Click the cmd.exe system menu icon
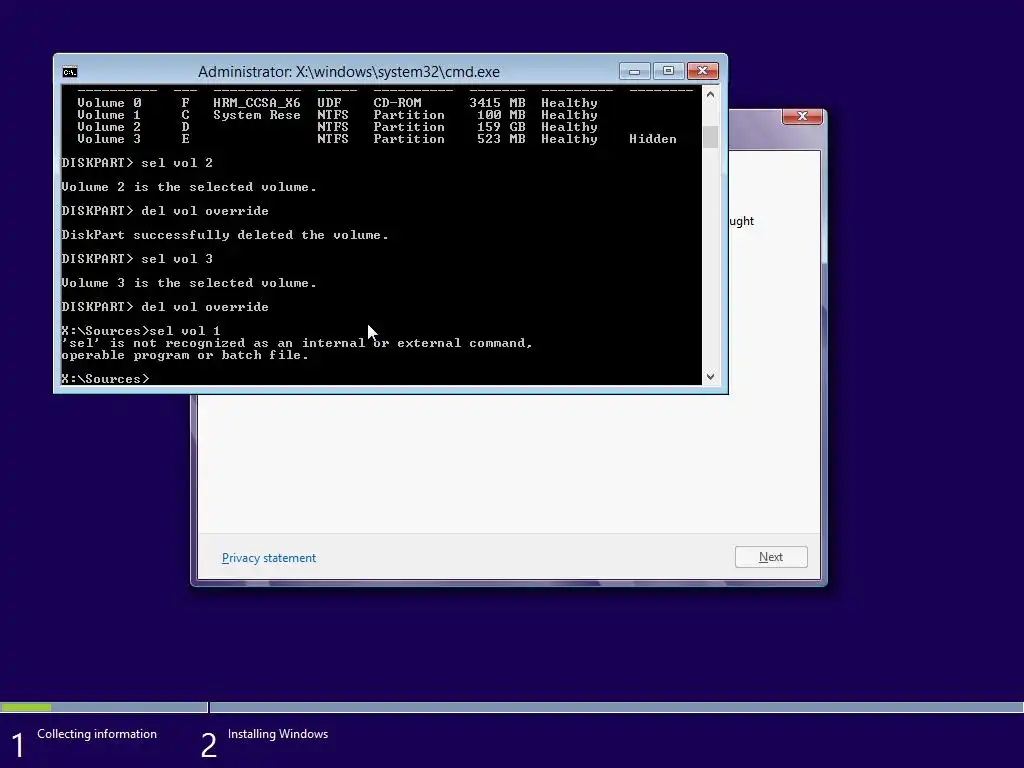 tap(70, 72)
